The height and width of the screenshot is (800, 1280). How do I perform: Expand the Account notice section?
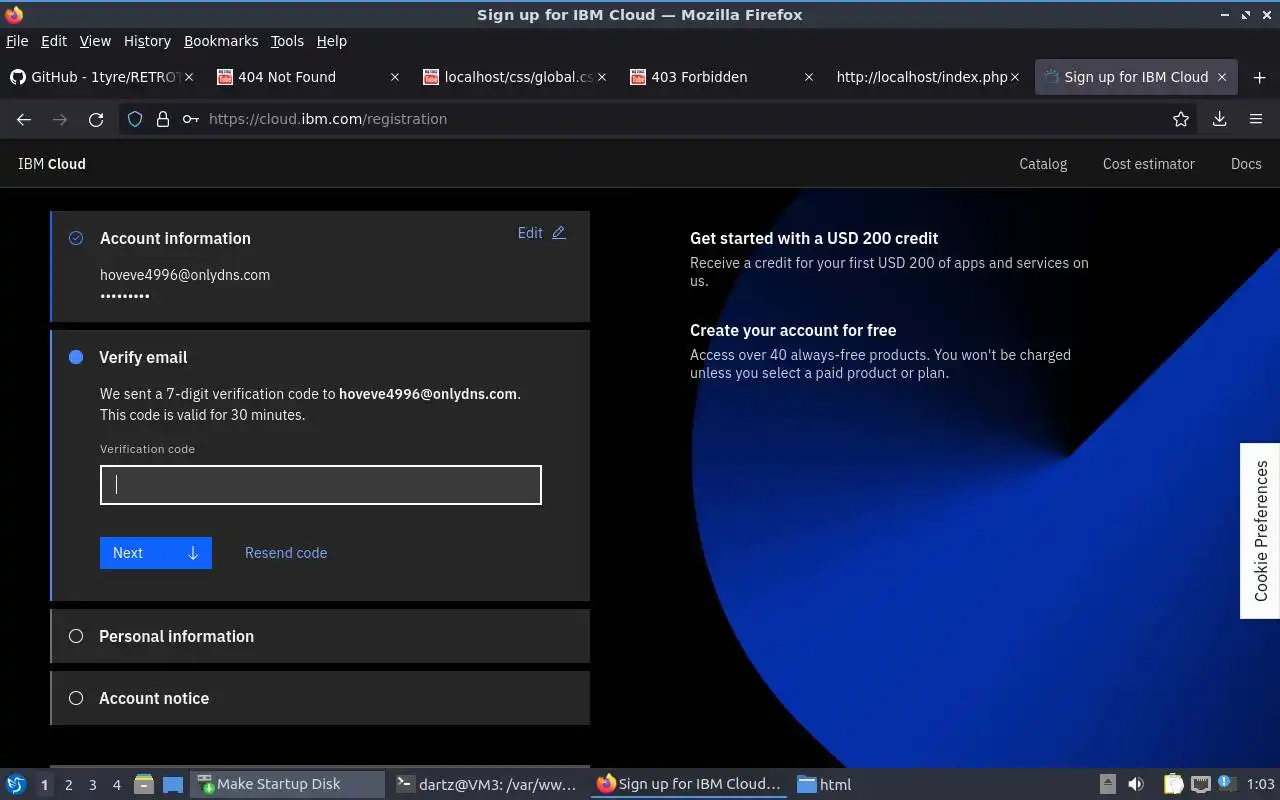[320, 698]
